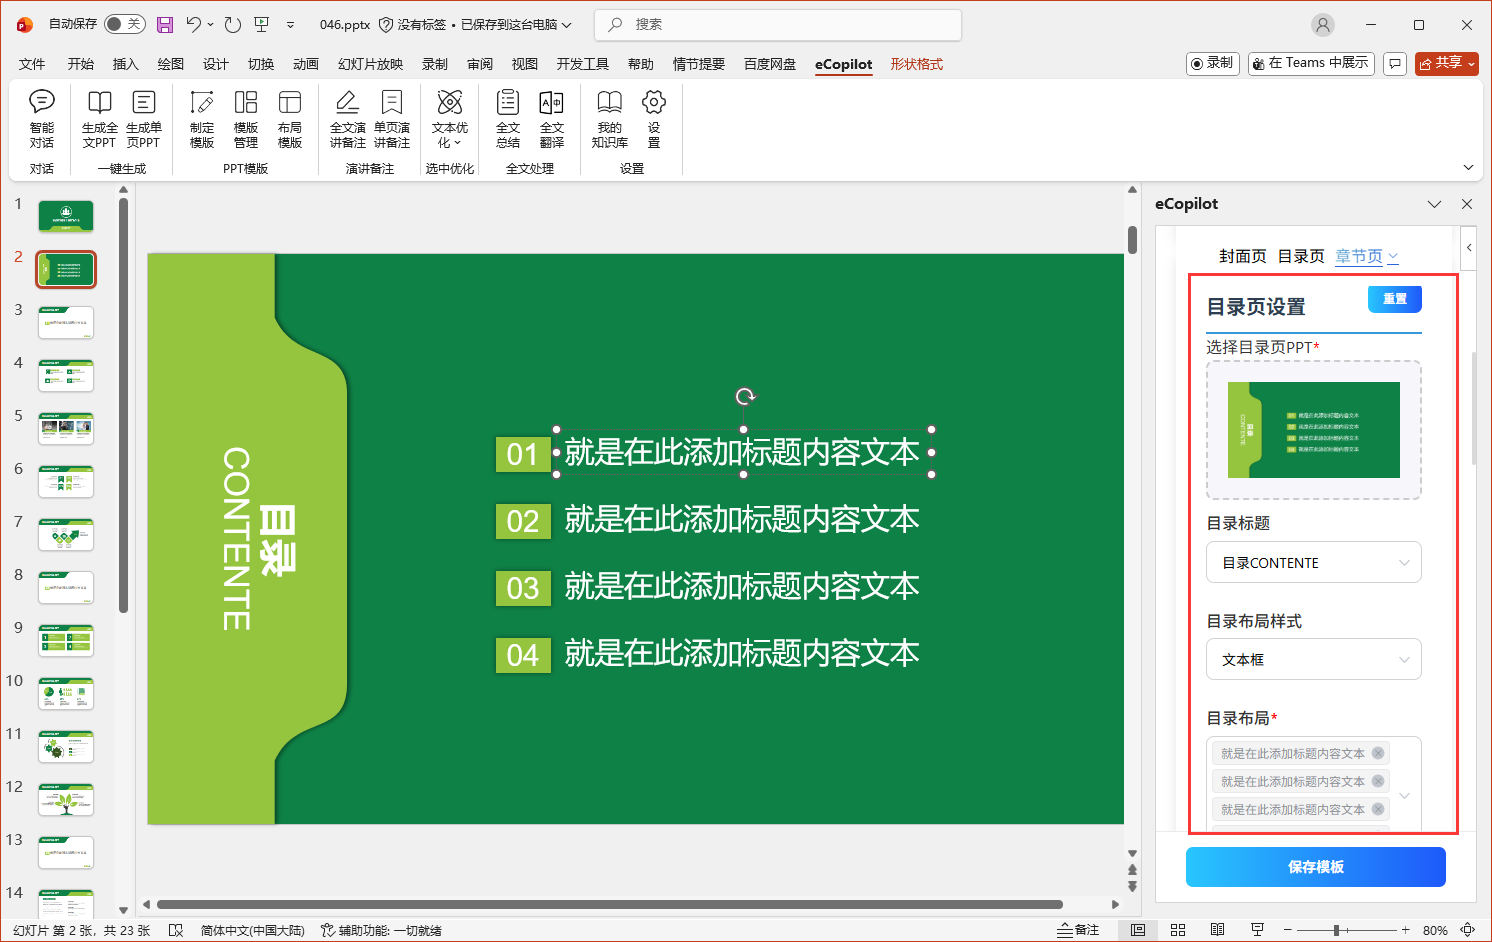Open 我的知识库 knowledge base
The image size is (1492, 942).
click(609, 120)
